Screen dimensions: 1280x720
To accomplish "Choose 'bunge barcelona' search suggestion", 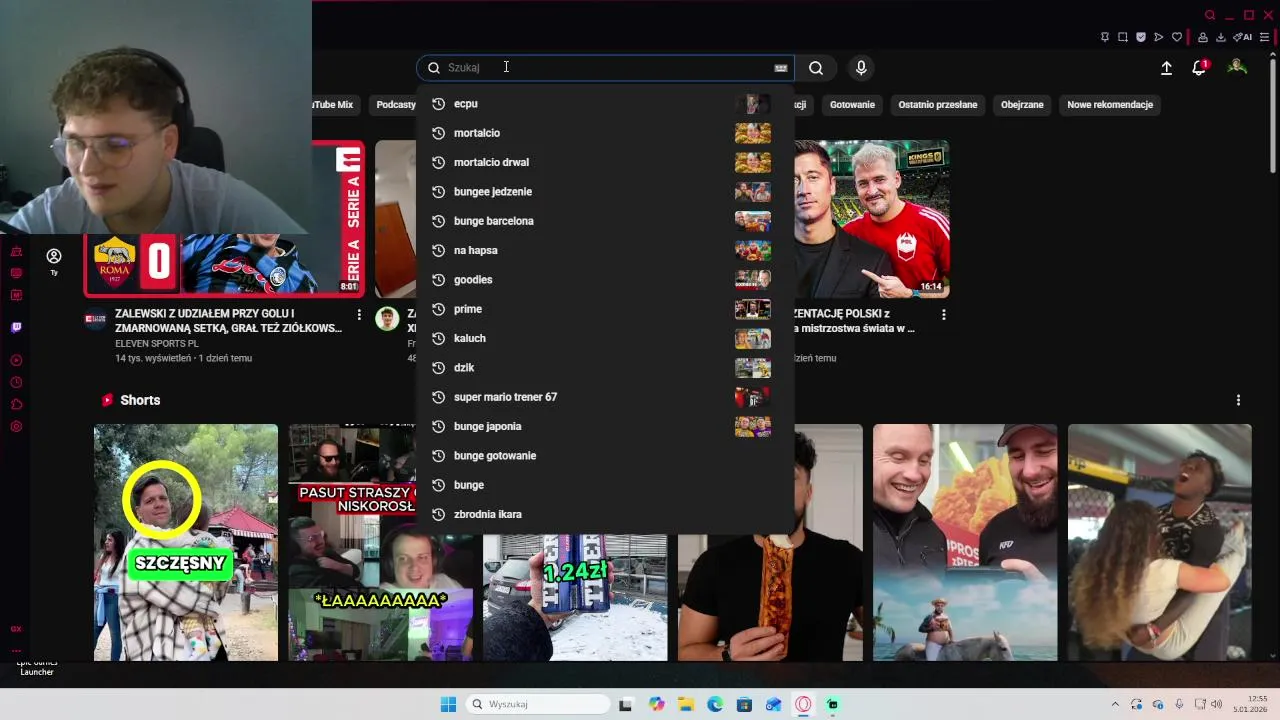I will pos(605,221).
